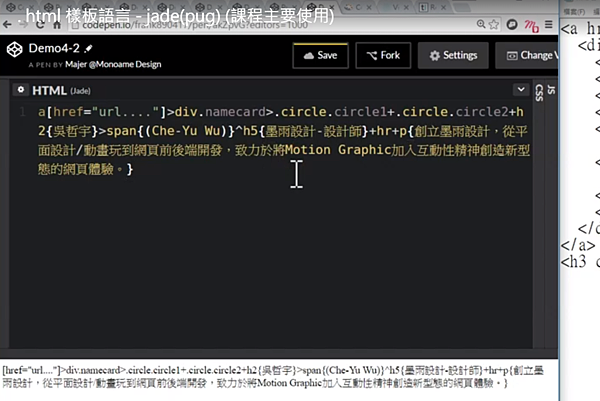Click browser back arrow
Viewport: 600px width, 401px height.
[x=7, y=25]
